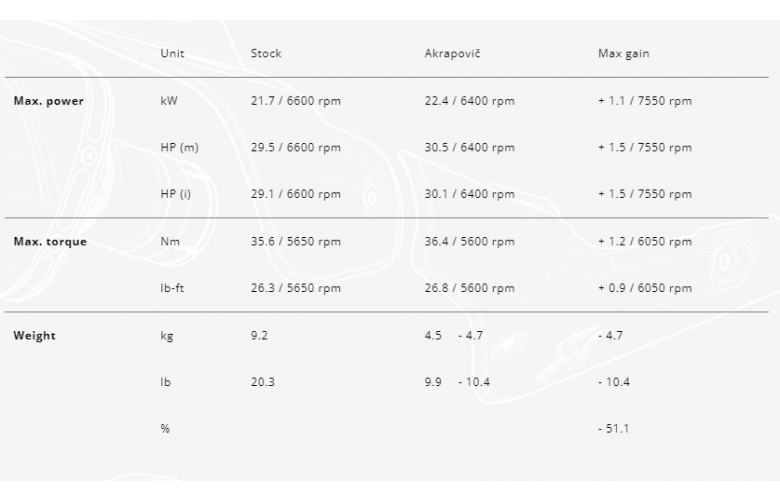
Task: Select the - 10.4 max gain value
Action: tap(613, 382)
